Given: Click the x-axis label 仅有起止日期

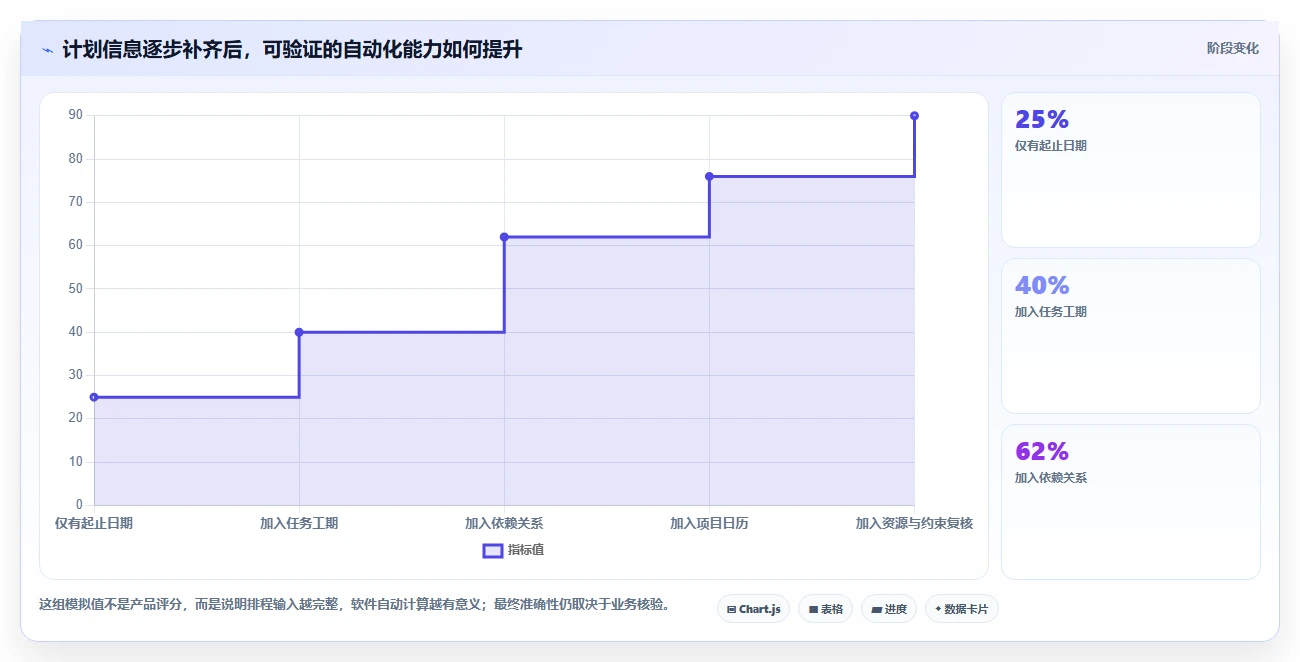Looking at the screenshot, I should pyautogui.click(x=94, y=523).
